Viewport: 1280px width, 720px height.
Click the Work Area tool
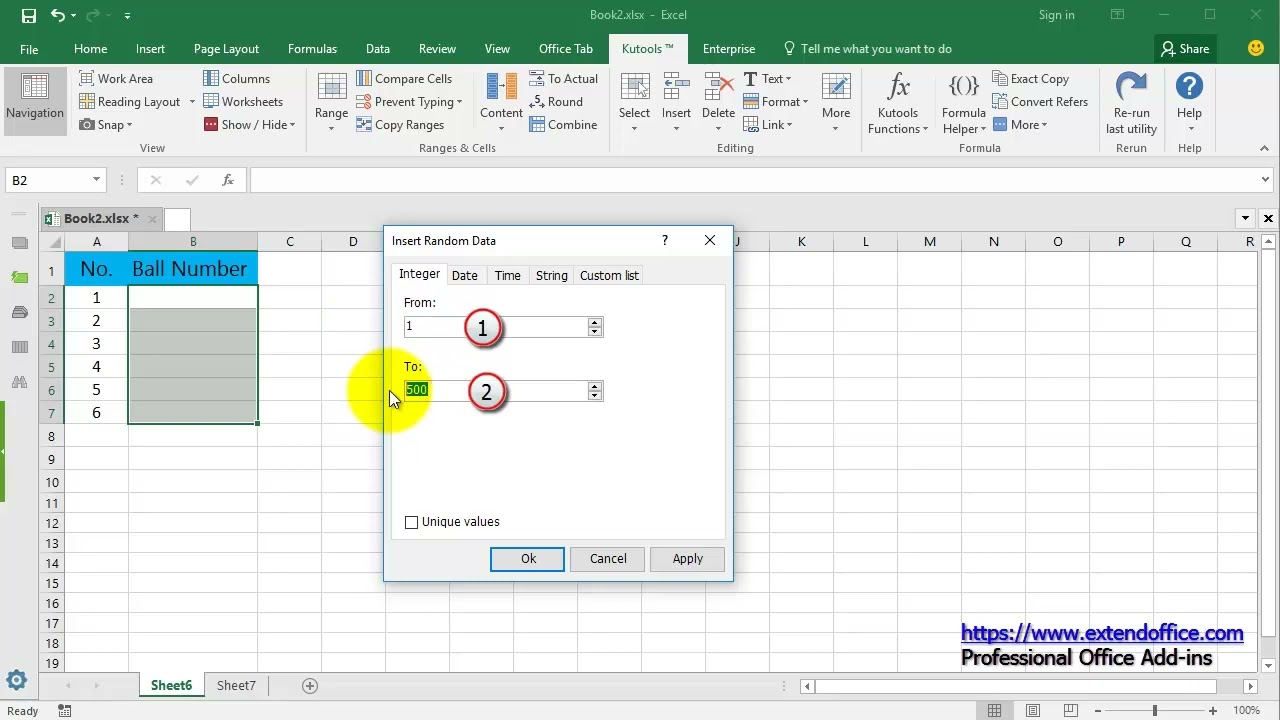click(116, 79)
